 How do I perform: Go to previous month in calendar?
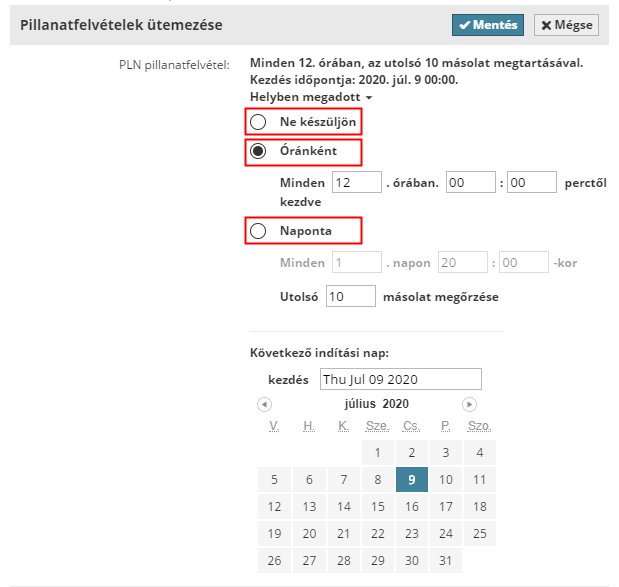(264, 404)
